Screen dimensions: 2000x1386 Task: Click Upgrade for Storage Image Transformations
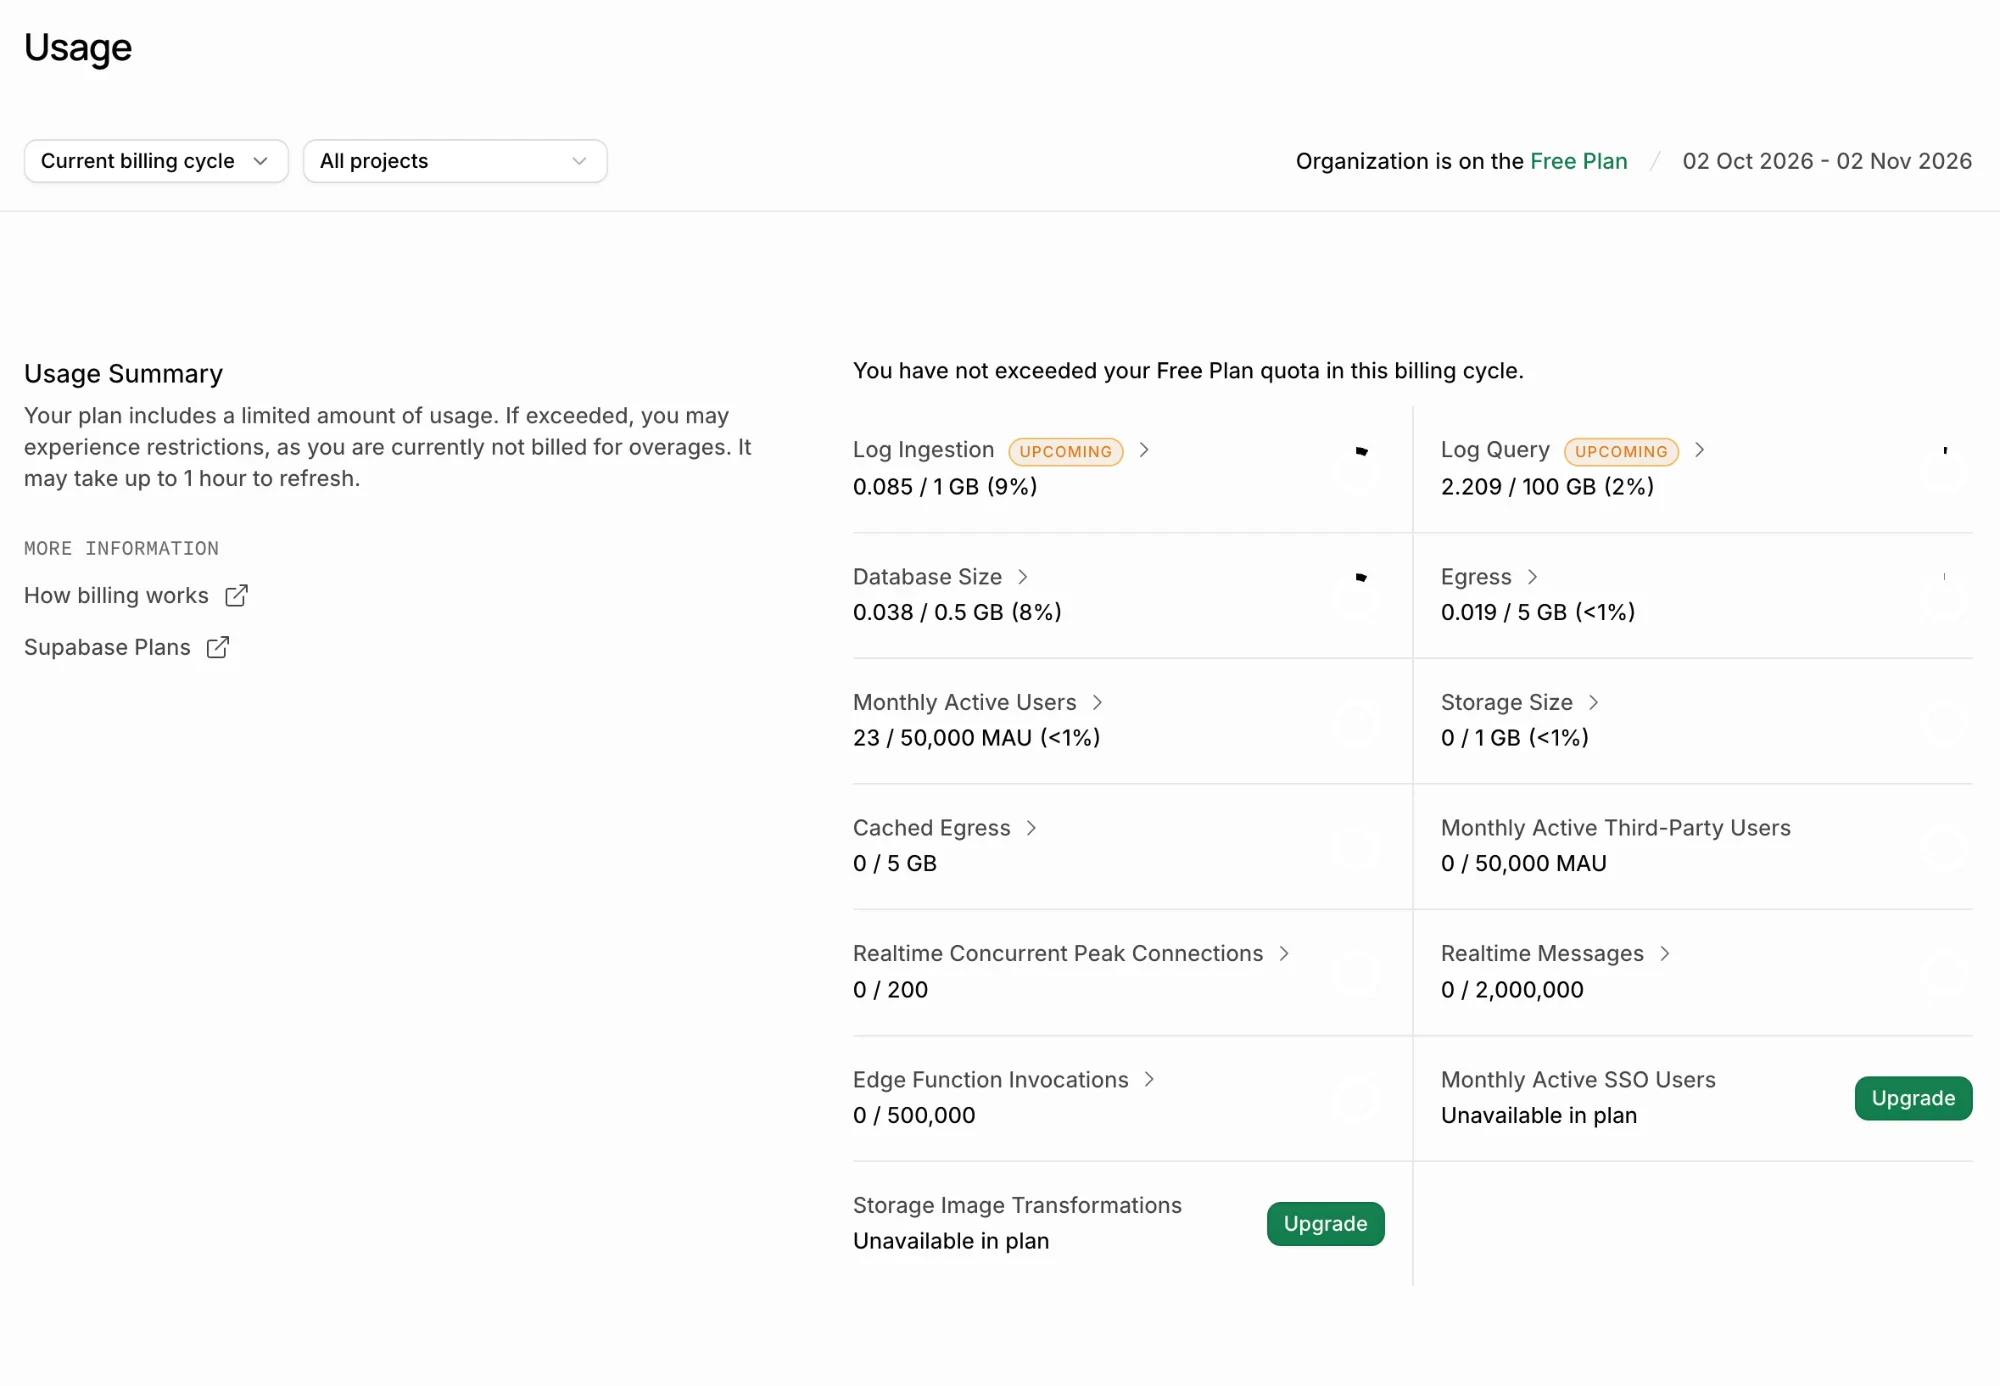pyautogui.click(x=1325, y=1224)
